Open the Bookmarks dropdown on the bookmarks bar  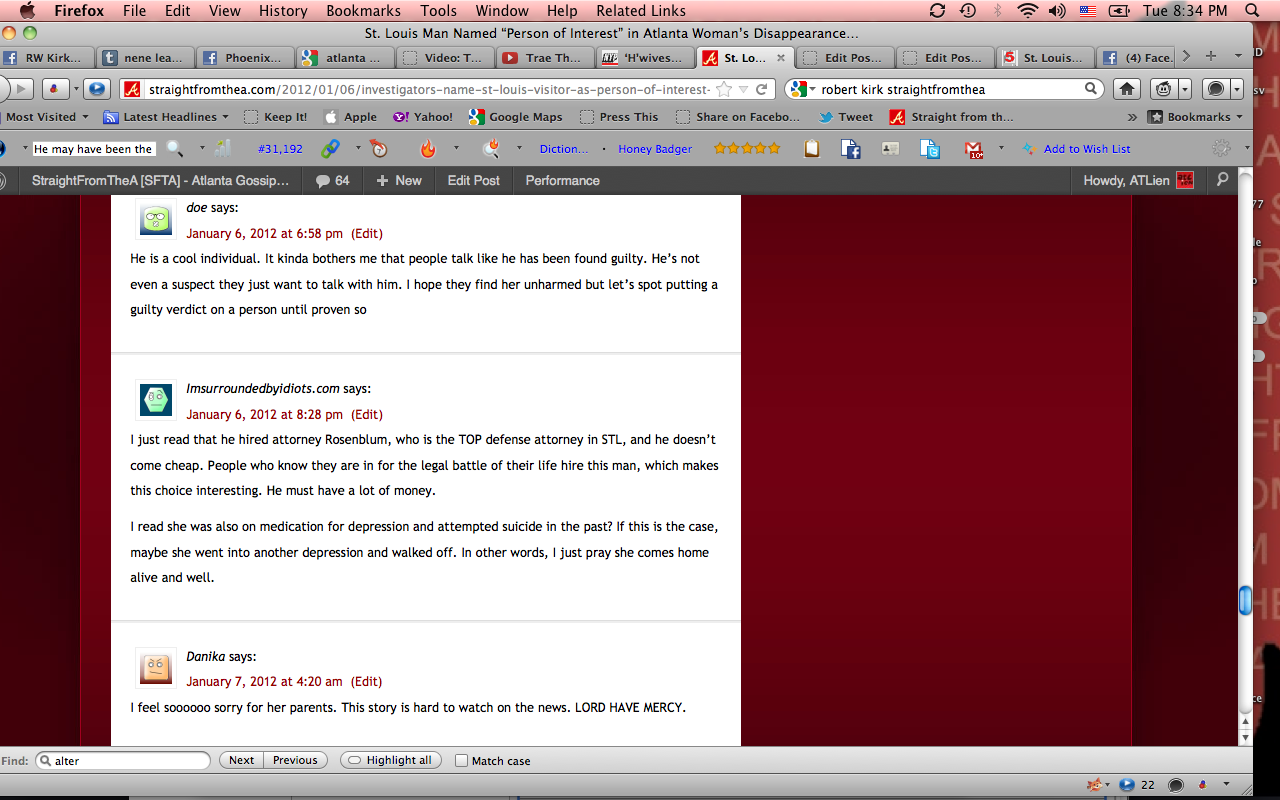1197,117
